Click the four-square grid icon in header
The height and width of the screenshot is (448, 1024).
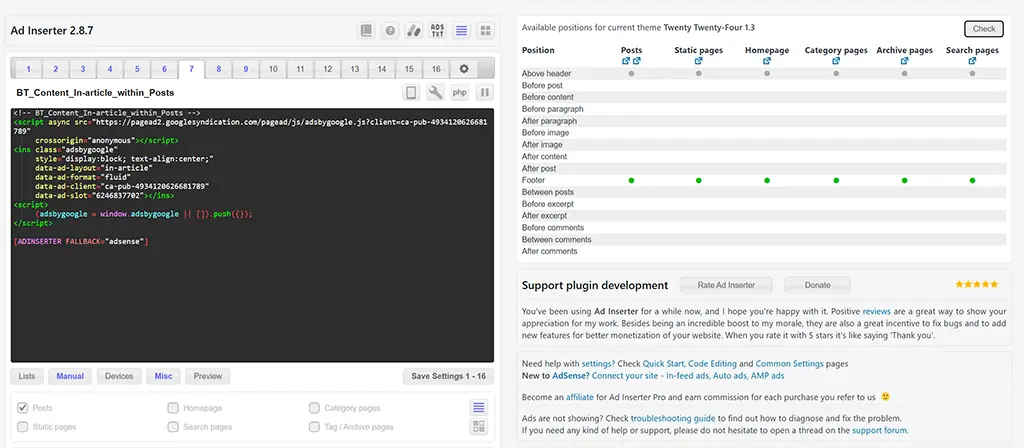click(485, 31)
